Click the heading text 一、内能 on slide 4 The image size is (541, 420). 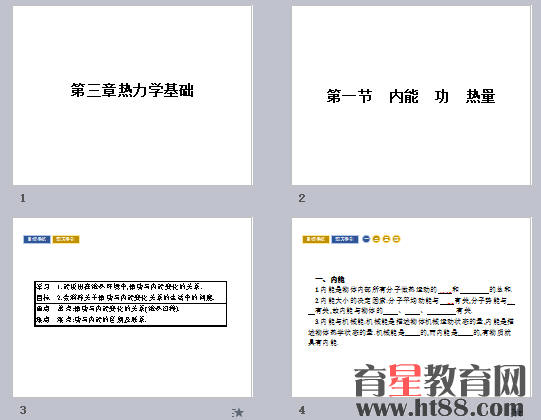click(x=330, y=279)
